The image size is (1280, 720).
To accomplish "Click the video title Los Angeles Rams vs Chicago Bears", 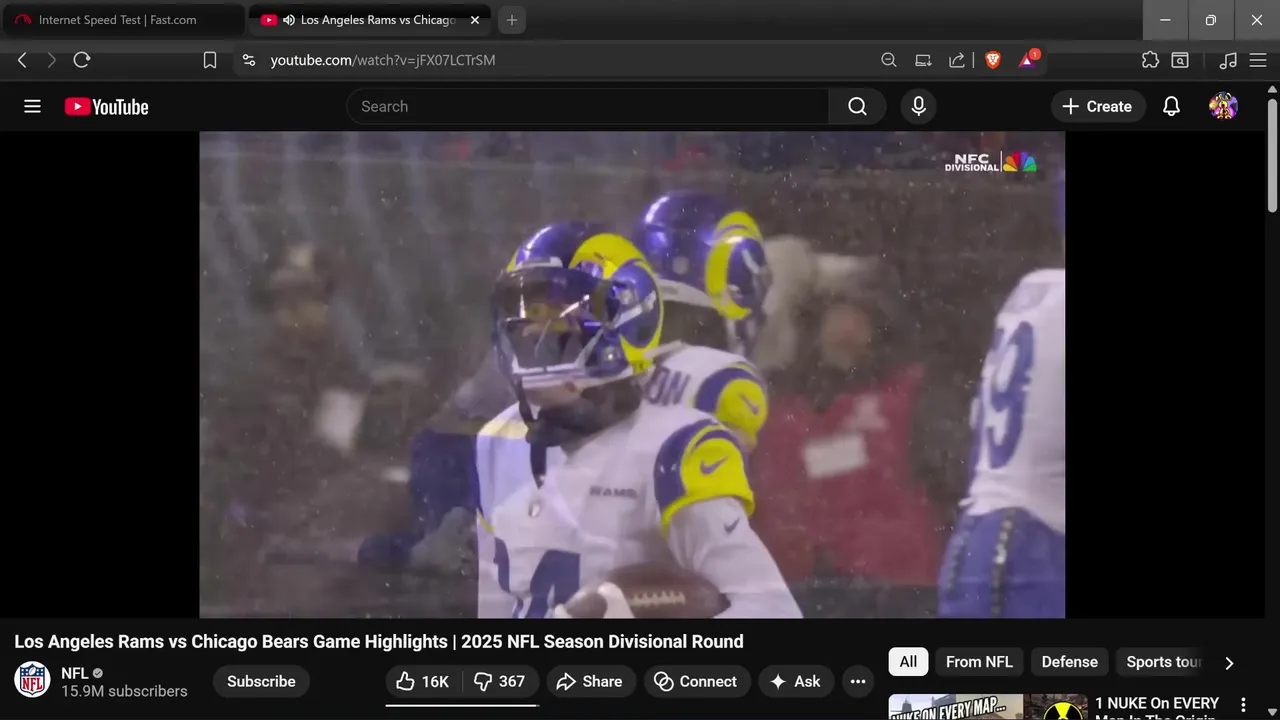I will tap(379, 641).
